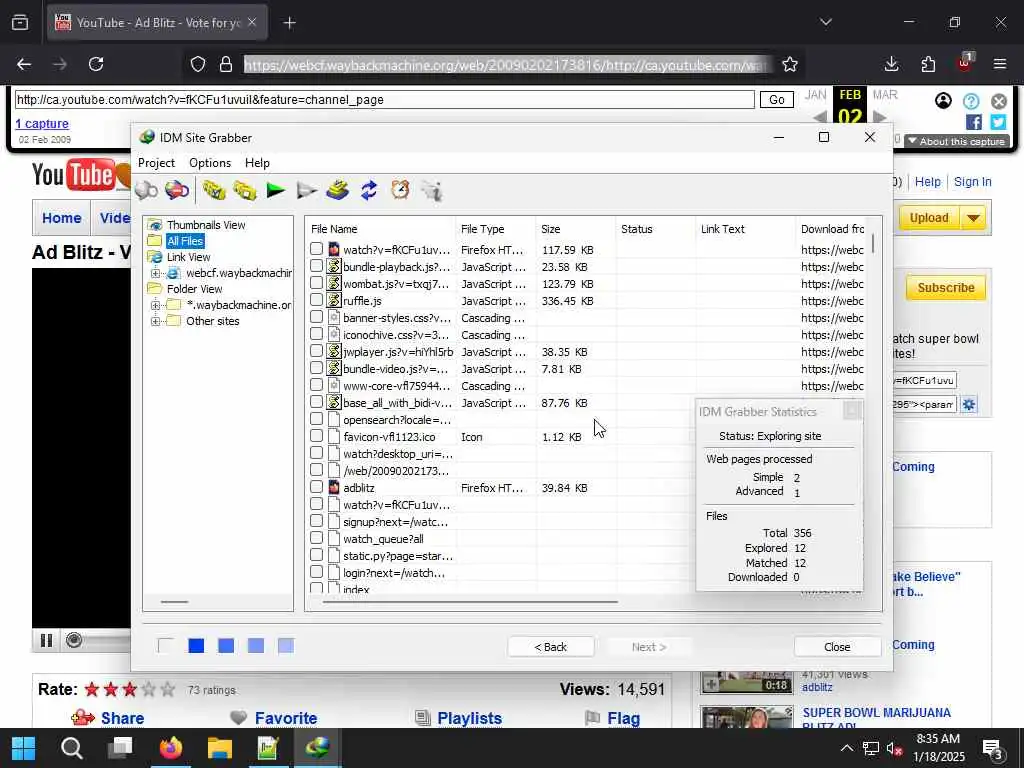Click the Back button in the grabber wizard
This screenshot has width=1024, height=768.
(551, 647)
